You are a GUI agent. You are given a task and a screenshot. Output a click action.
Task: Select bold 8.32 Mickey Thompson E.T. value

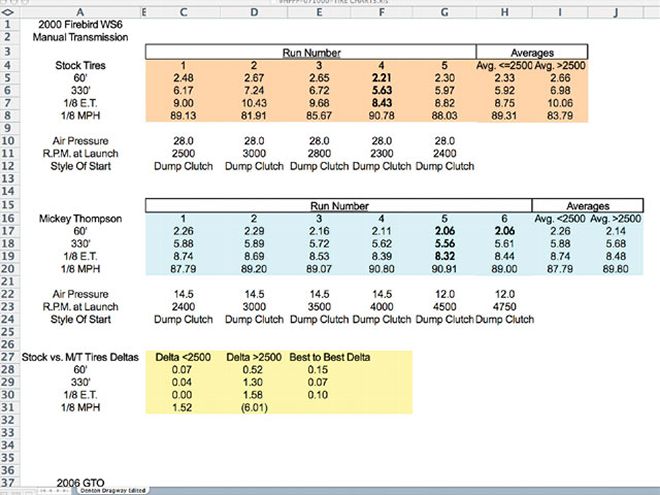pyautogui.click(x=444, y=256)
